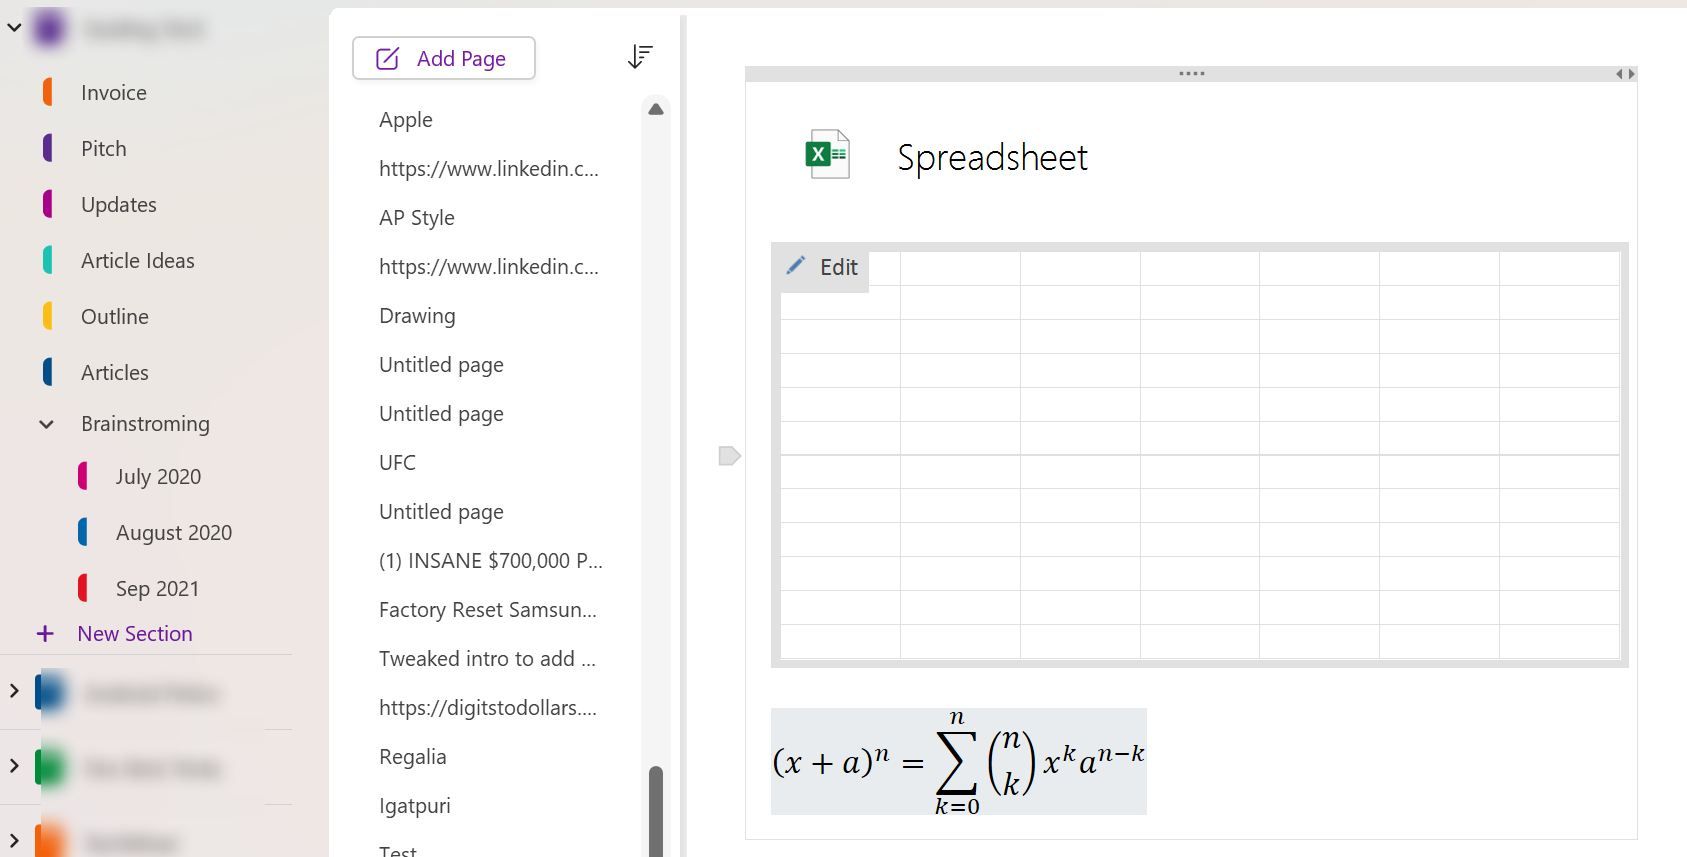Expand the green notebook in sidebar
This screenshot has width=1687, height=857.
point(14,767)
